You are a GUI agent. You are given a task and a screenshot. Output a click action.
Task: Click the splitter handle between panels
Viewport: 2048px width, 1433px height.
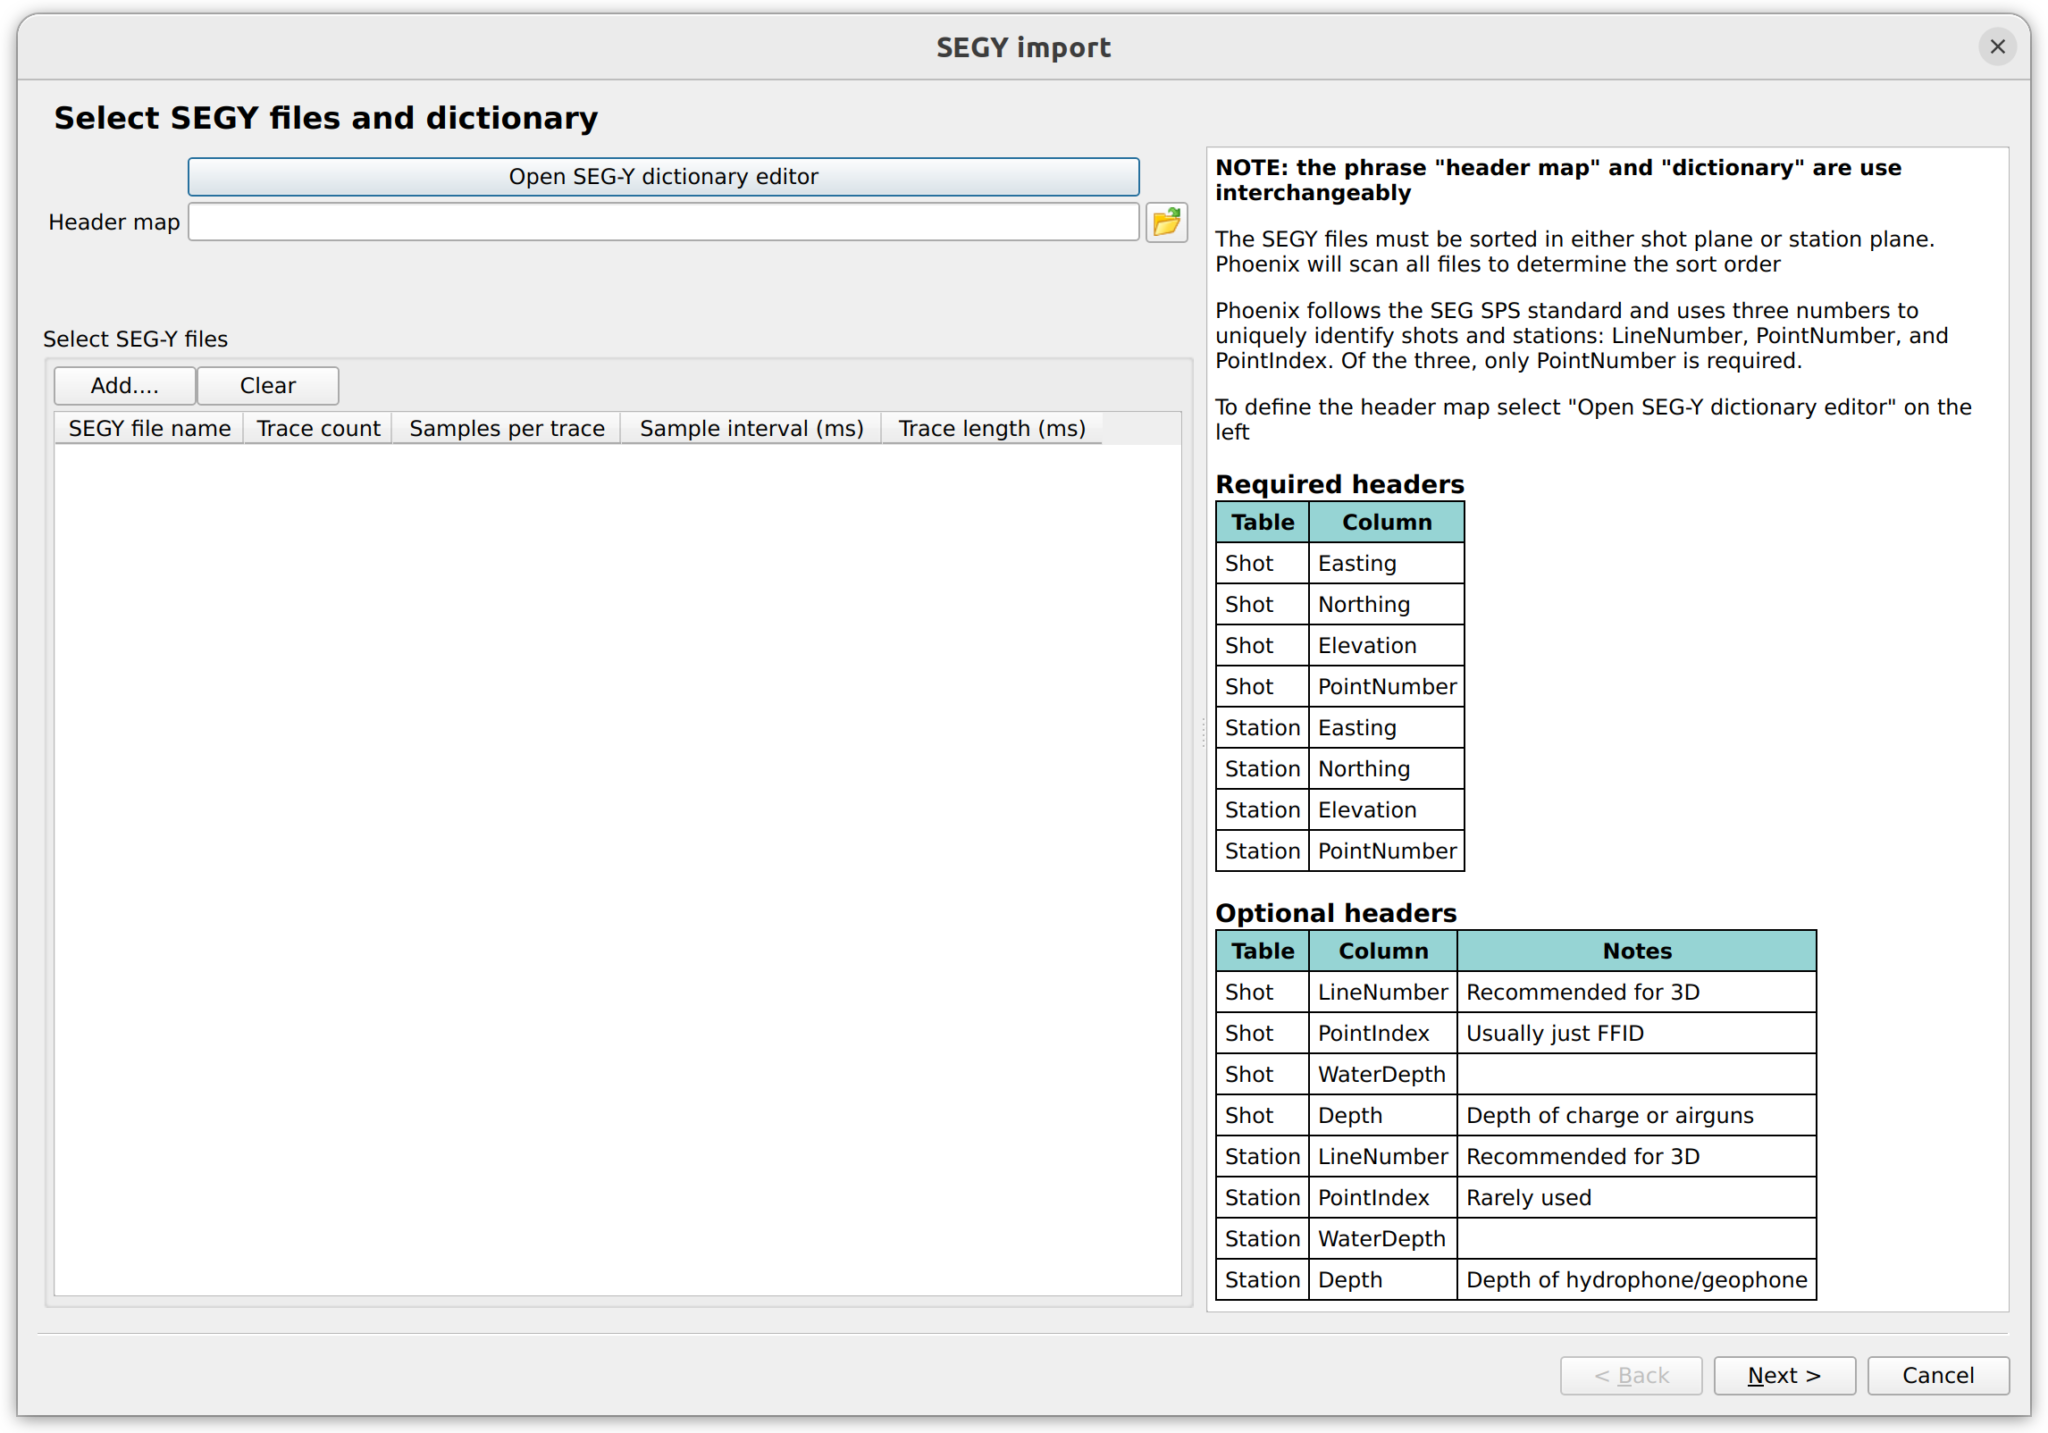coord(1201,732)
